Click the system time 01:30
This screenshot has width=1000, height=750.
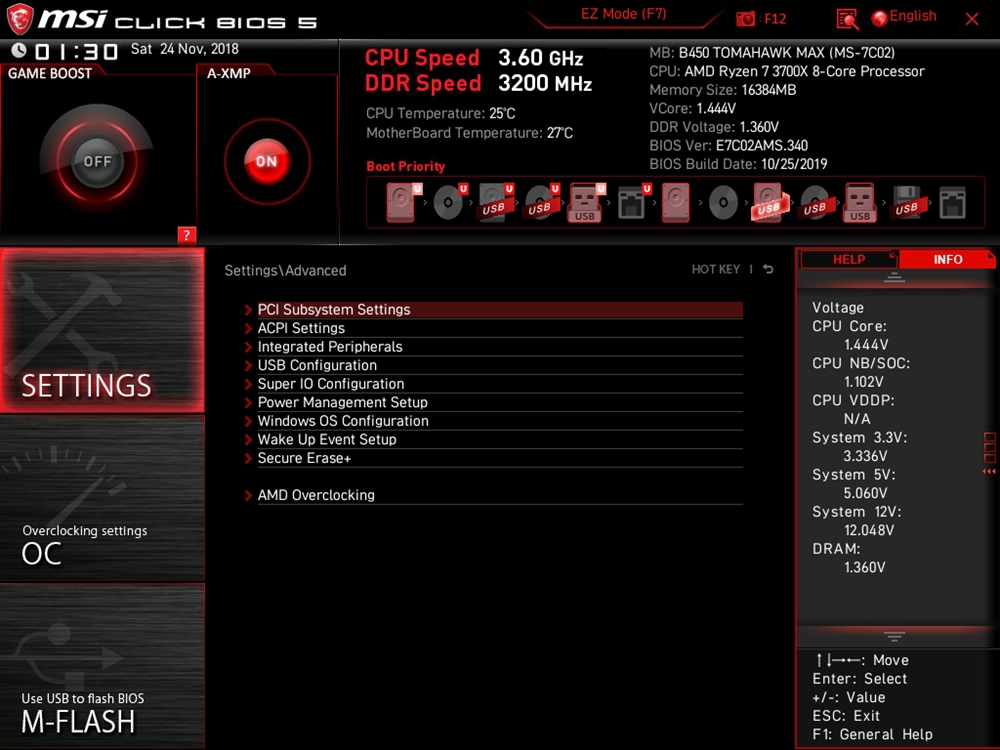point(77,51)
